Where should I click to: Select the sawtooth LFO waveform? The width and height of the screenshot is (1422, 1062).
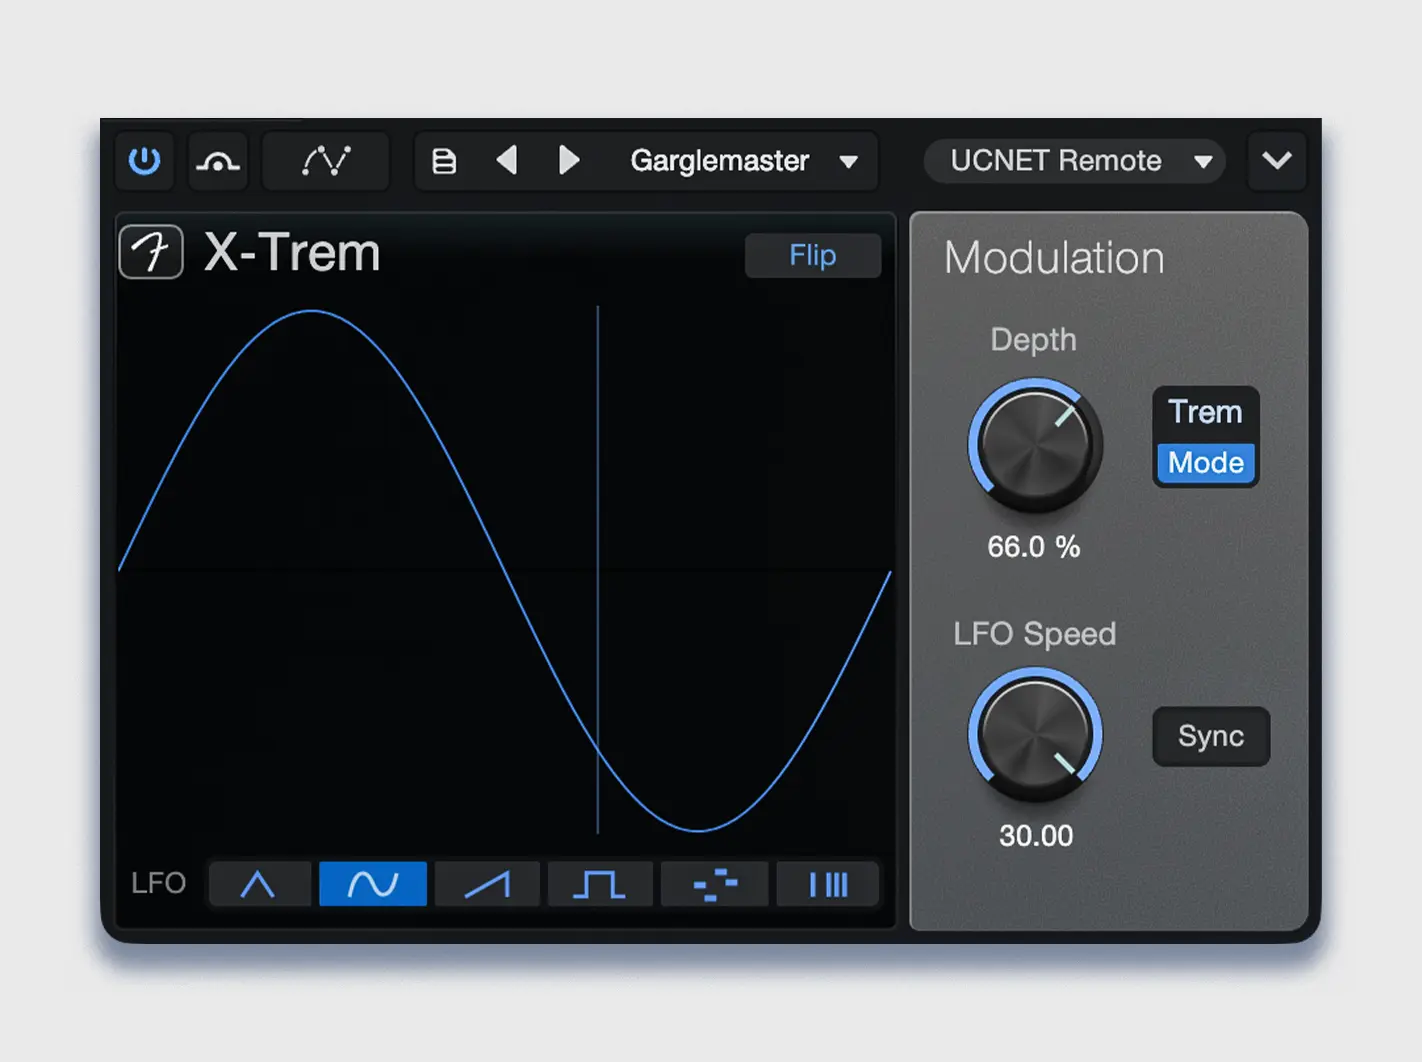point(488,884)
